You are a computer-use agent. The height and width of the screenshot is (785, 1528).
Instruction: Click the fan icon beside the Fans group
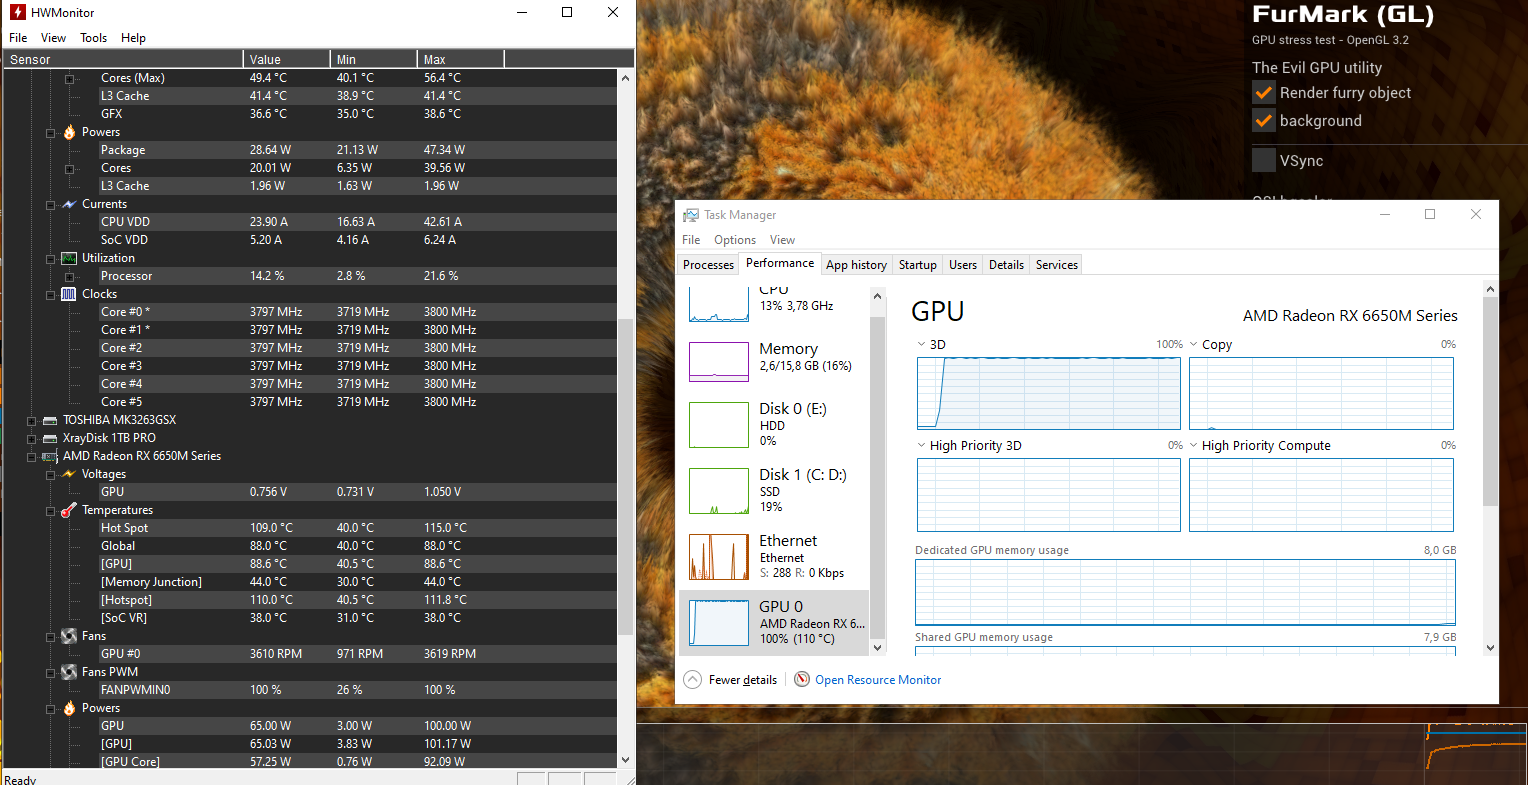click(69, 636)
